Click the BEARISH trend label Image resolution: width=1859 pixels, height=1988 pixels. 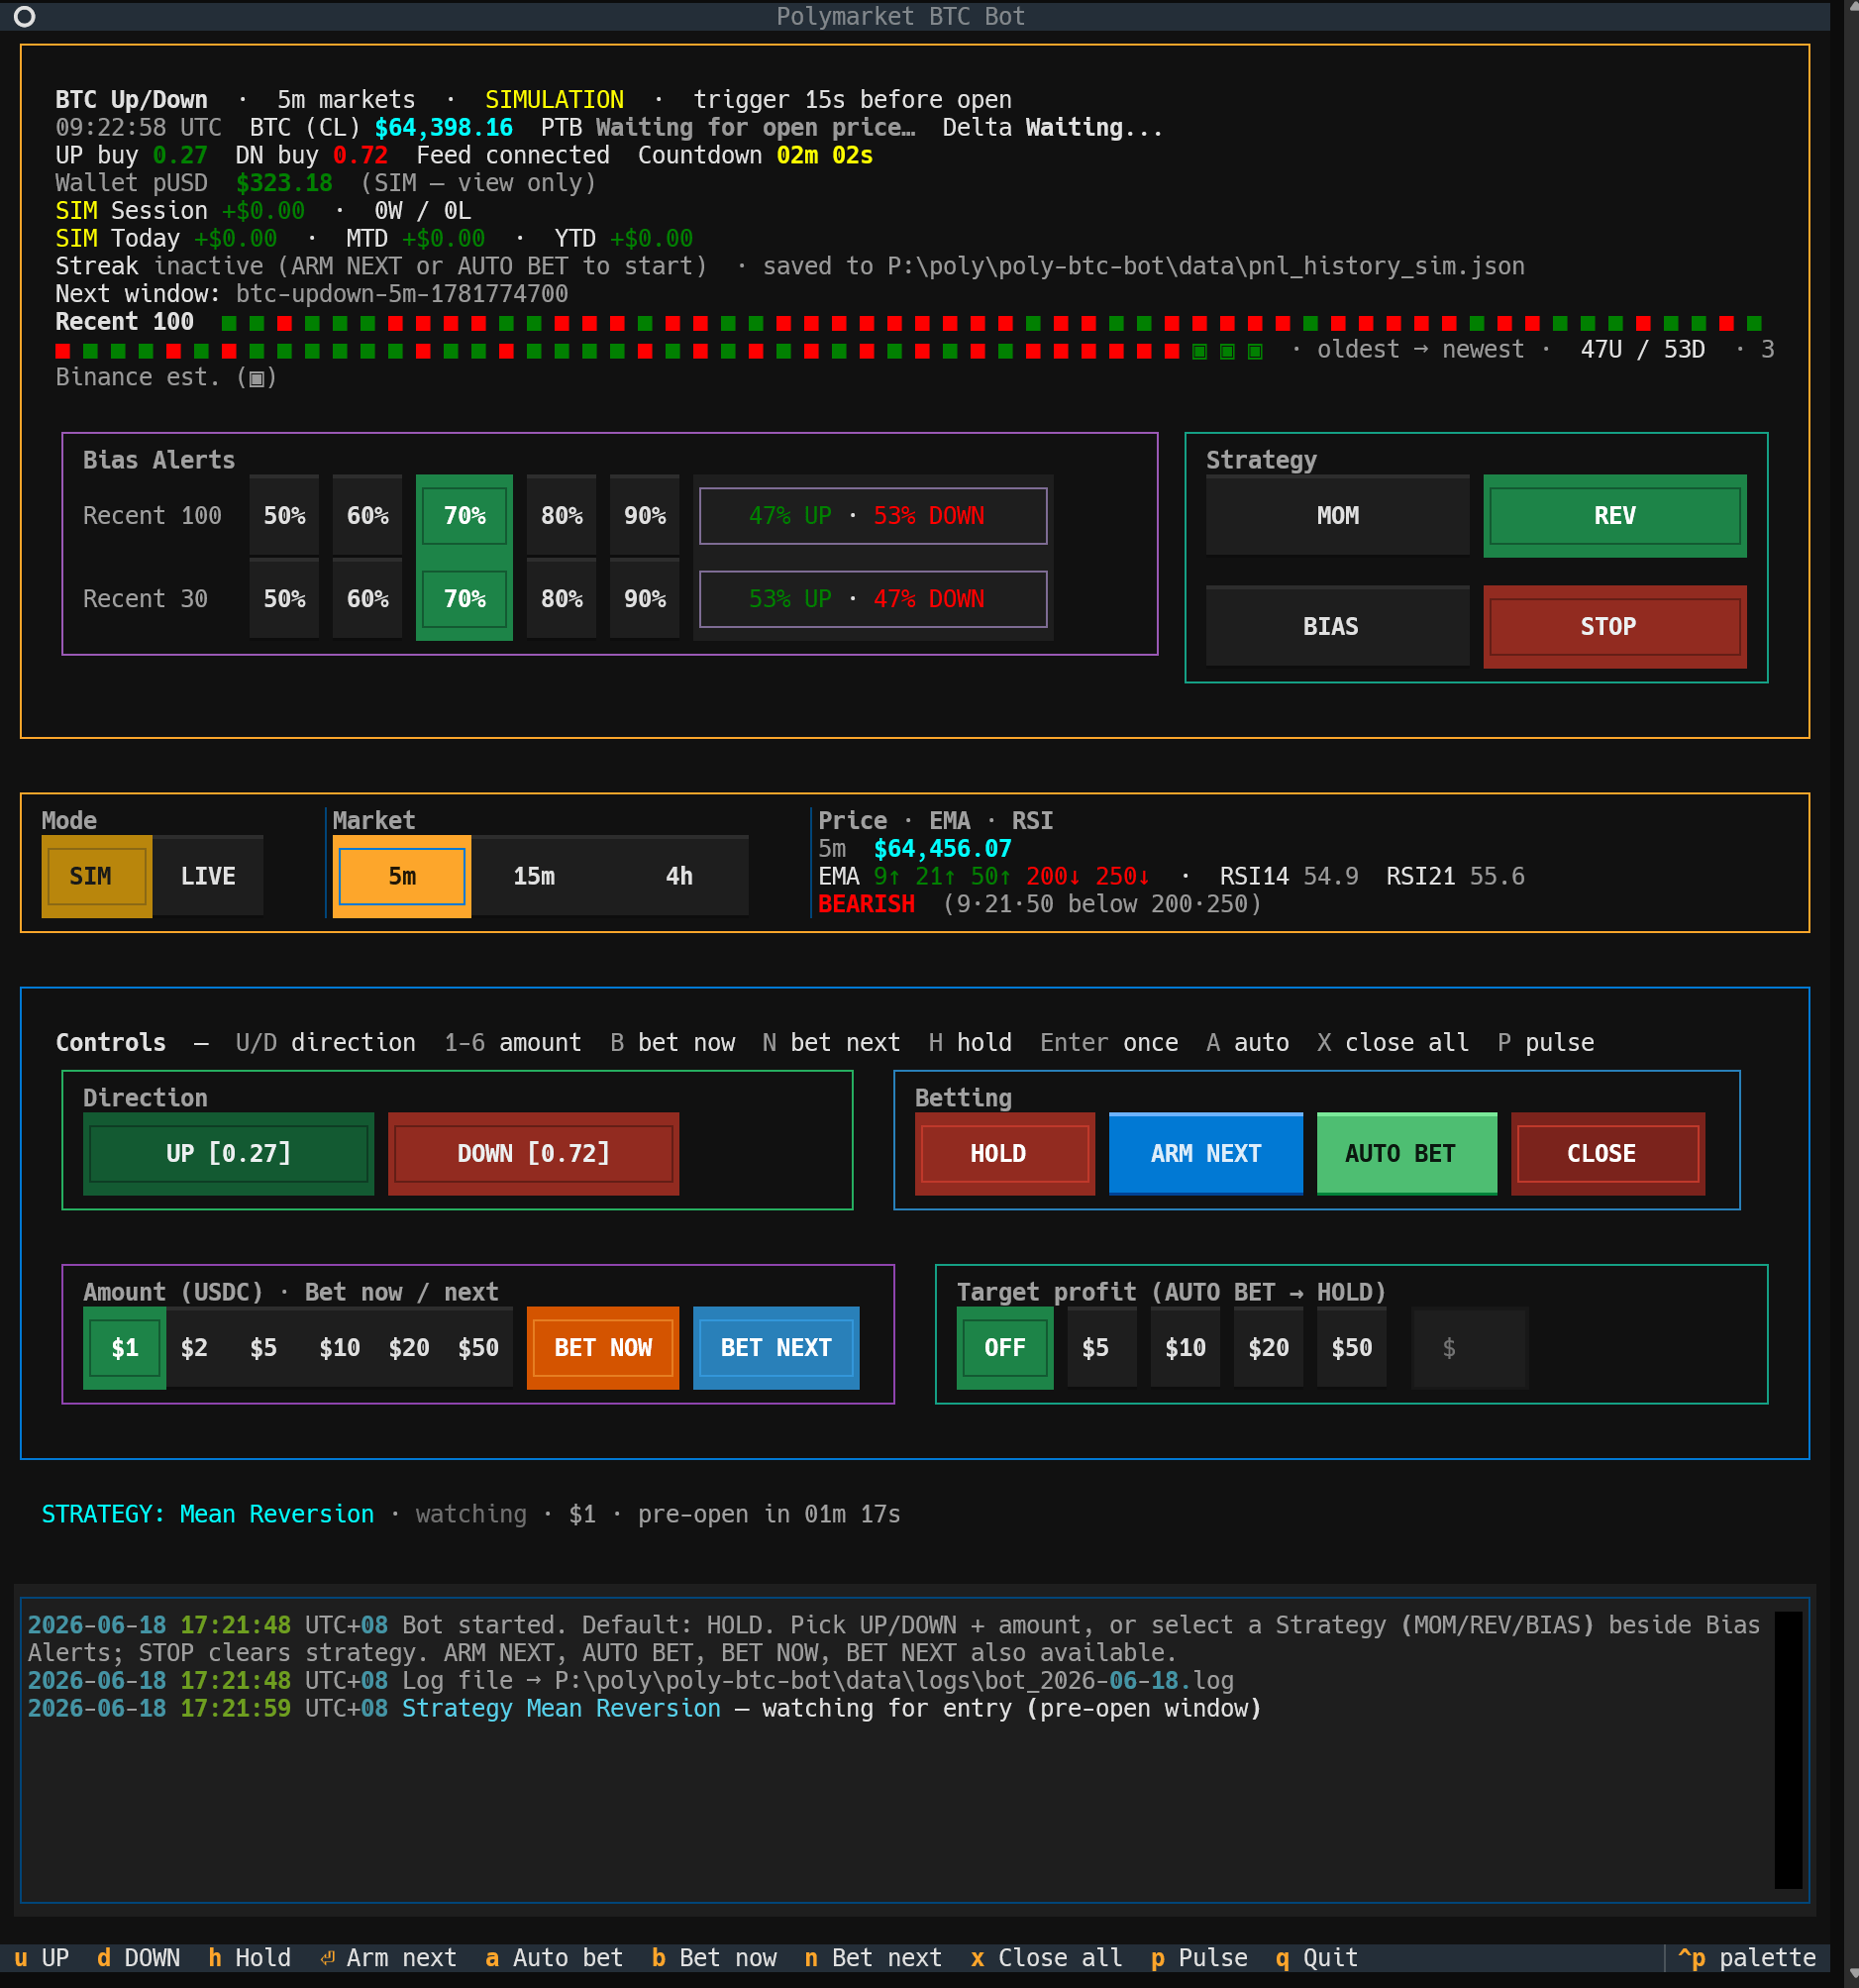click(866, 903)
